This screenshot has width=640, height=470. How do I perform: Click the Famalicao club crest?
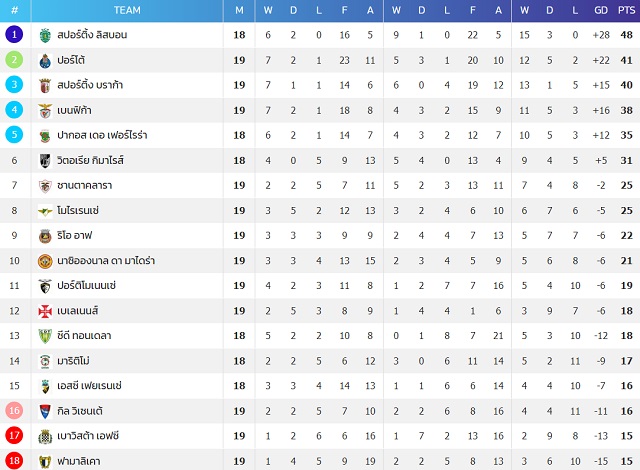(x=45, y=461)
